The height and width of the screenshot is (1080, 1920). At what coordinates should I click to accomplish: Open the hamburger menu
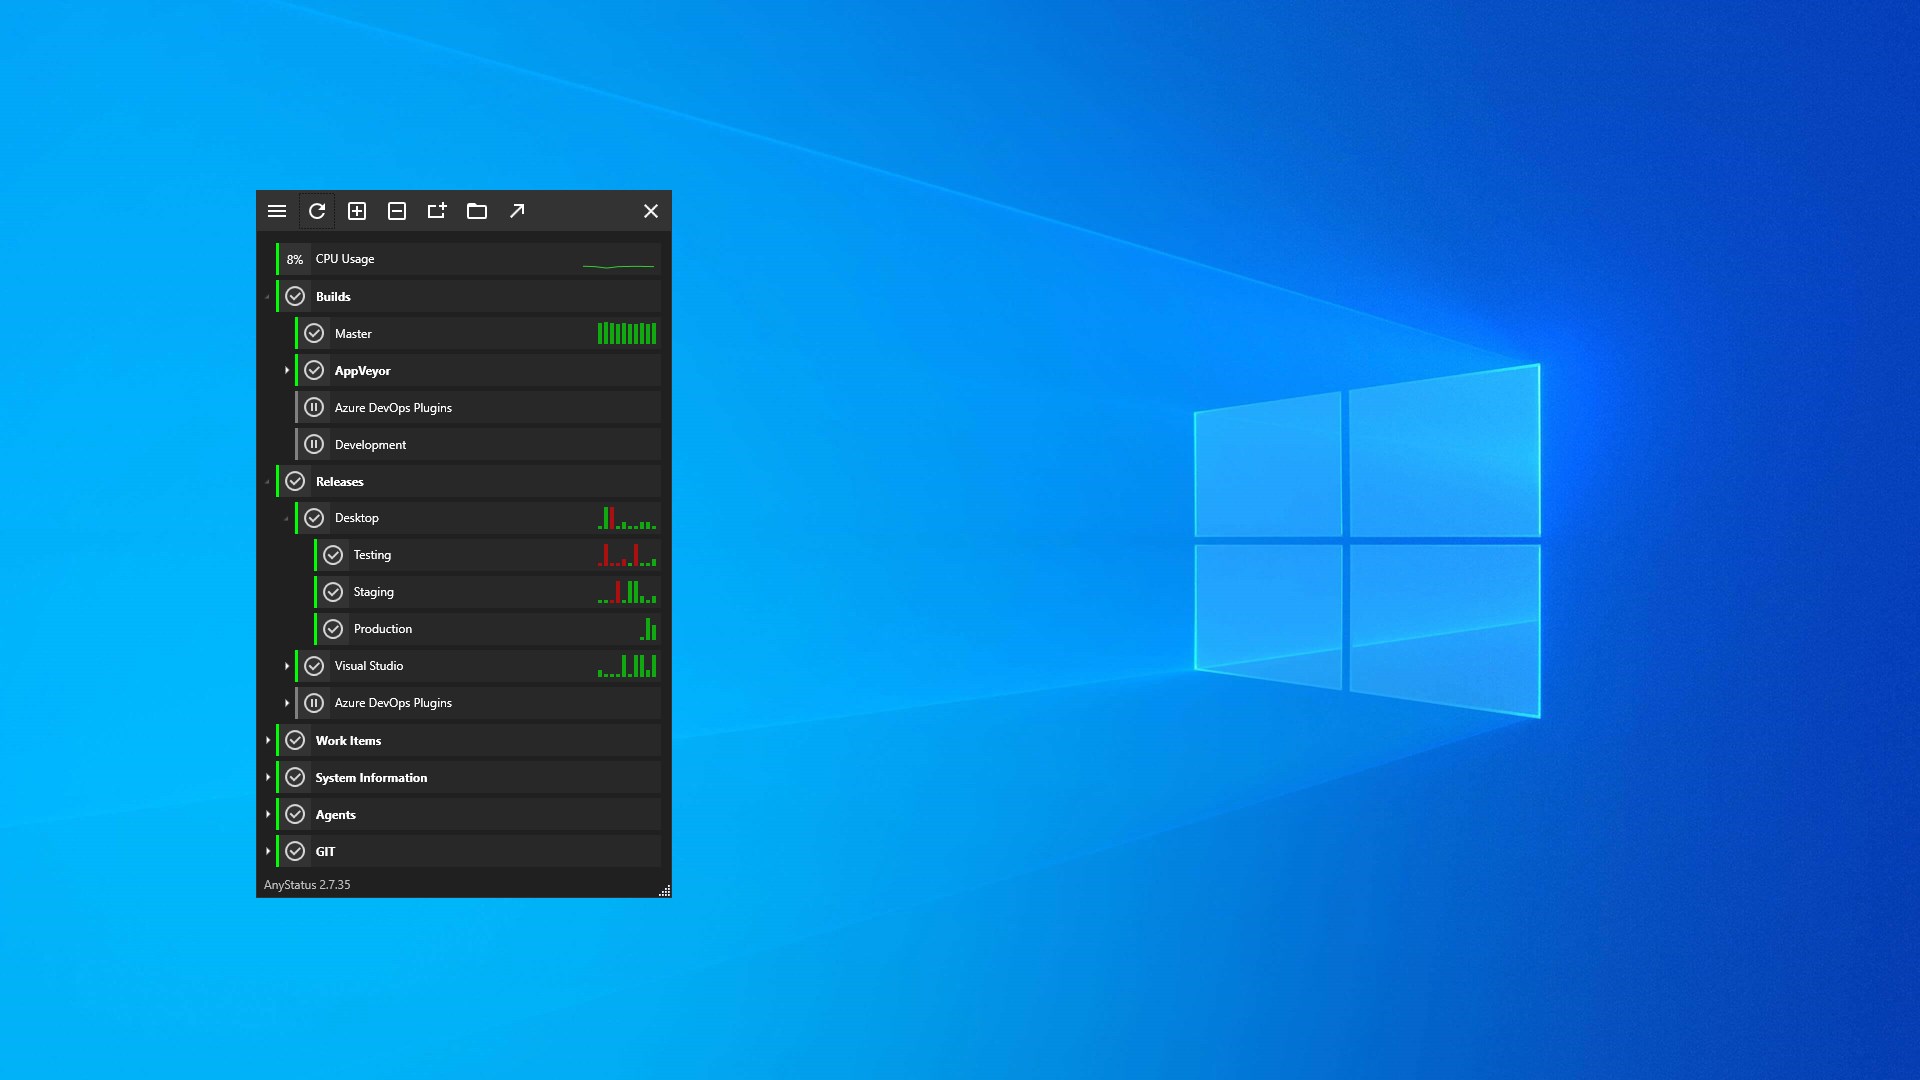coord(277,211)
